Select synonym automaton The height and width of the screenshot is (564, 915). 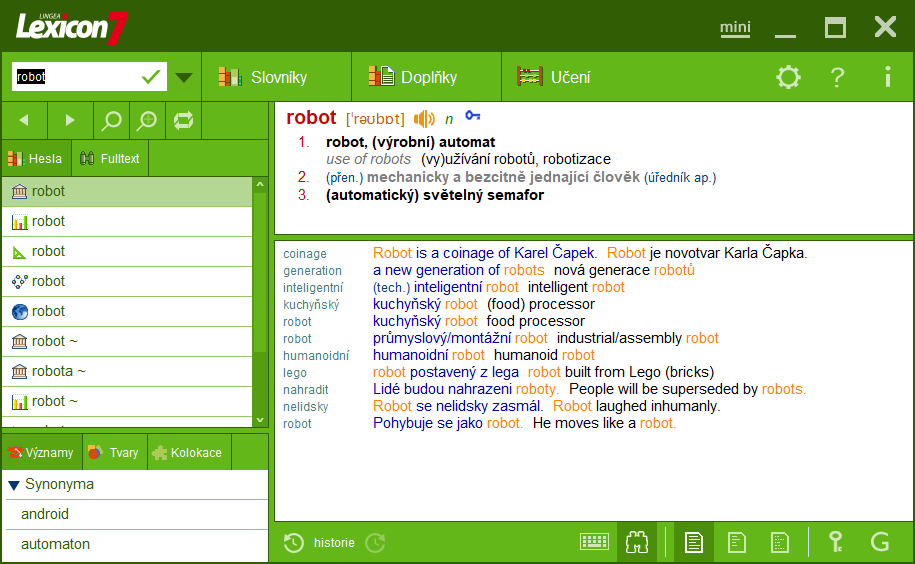click(55, 544)
